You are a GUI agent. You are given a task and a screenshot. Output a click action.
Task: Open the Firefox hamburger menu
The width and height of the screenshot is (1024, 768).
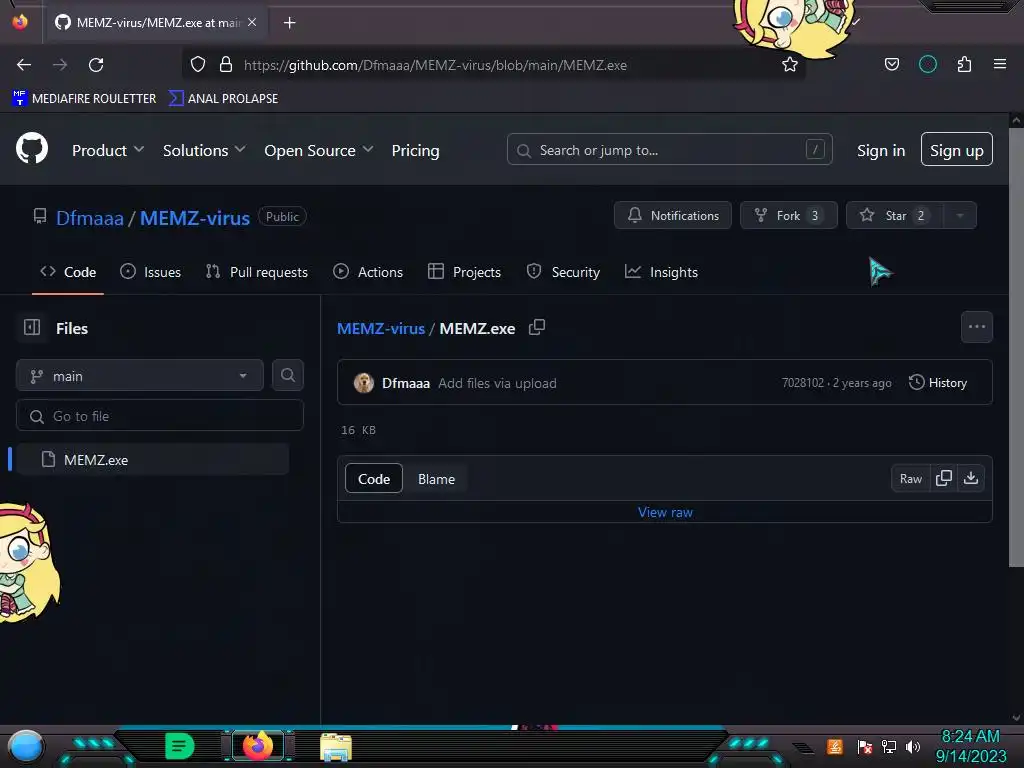pos(999,64)
